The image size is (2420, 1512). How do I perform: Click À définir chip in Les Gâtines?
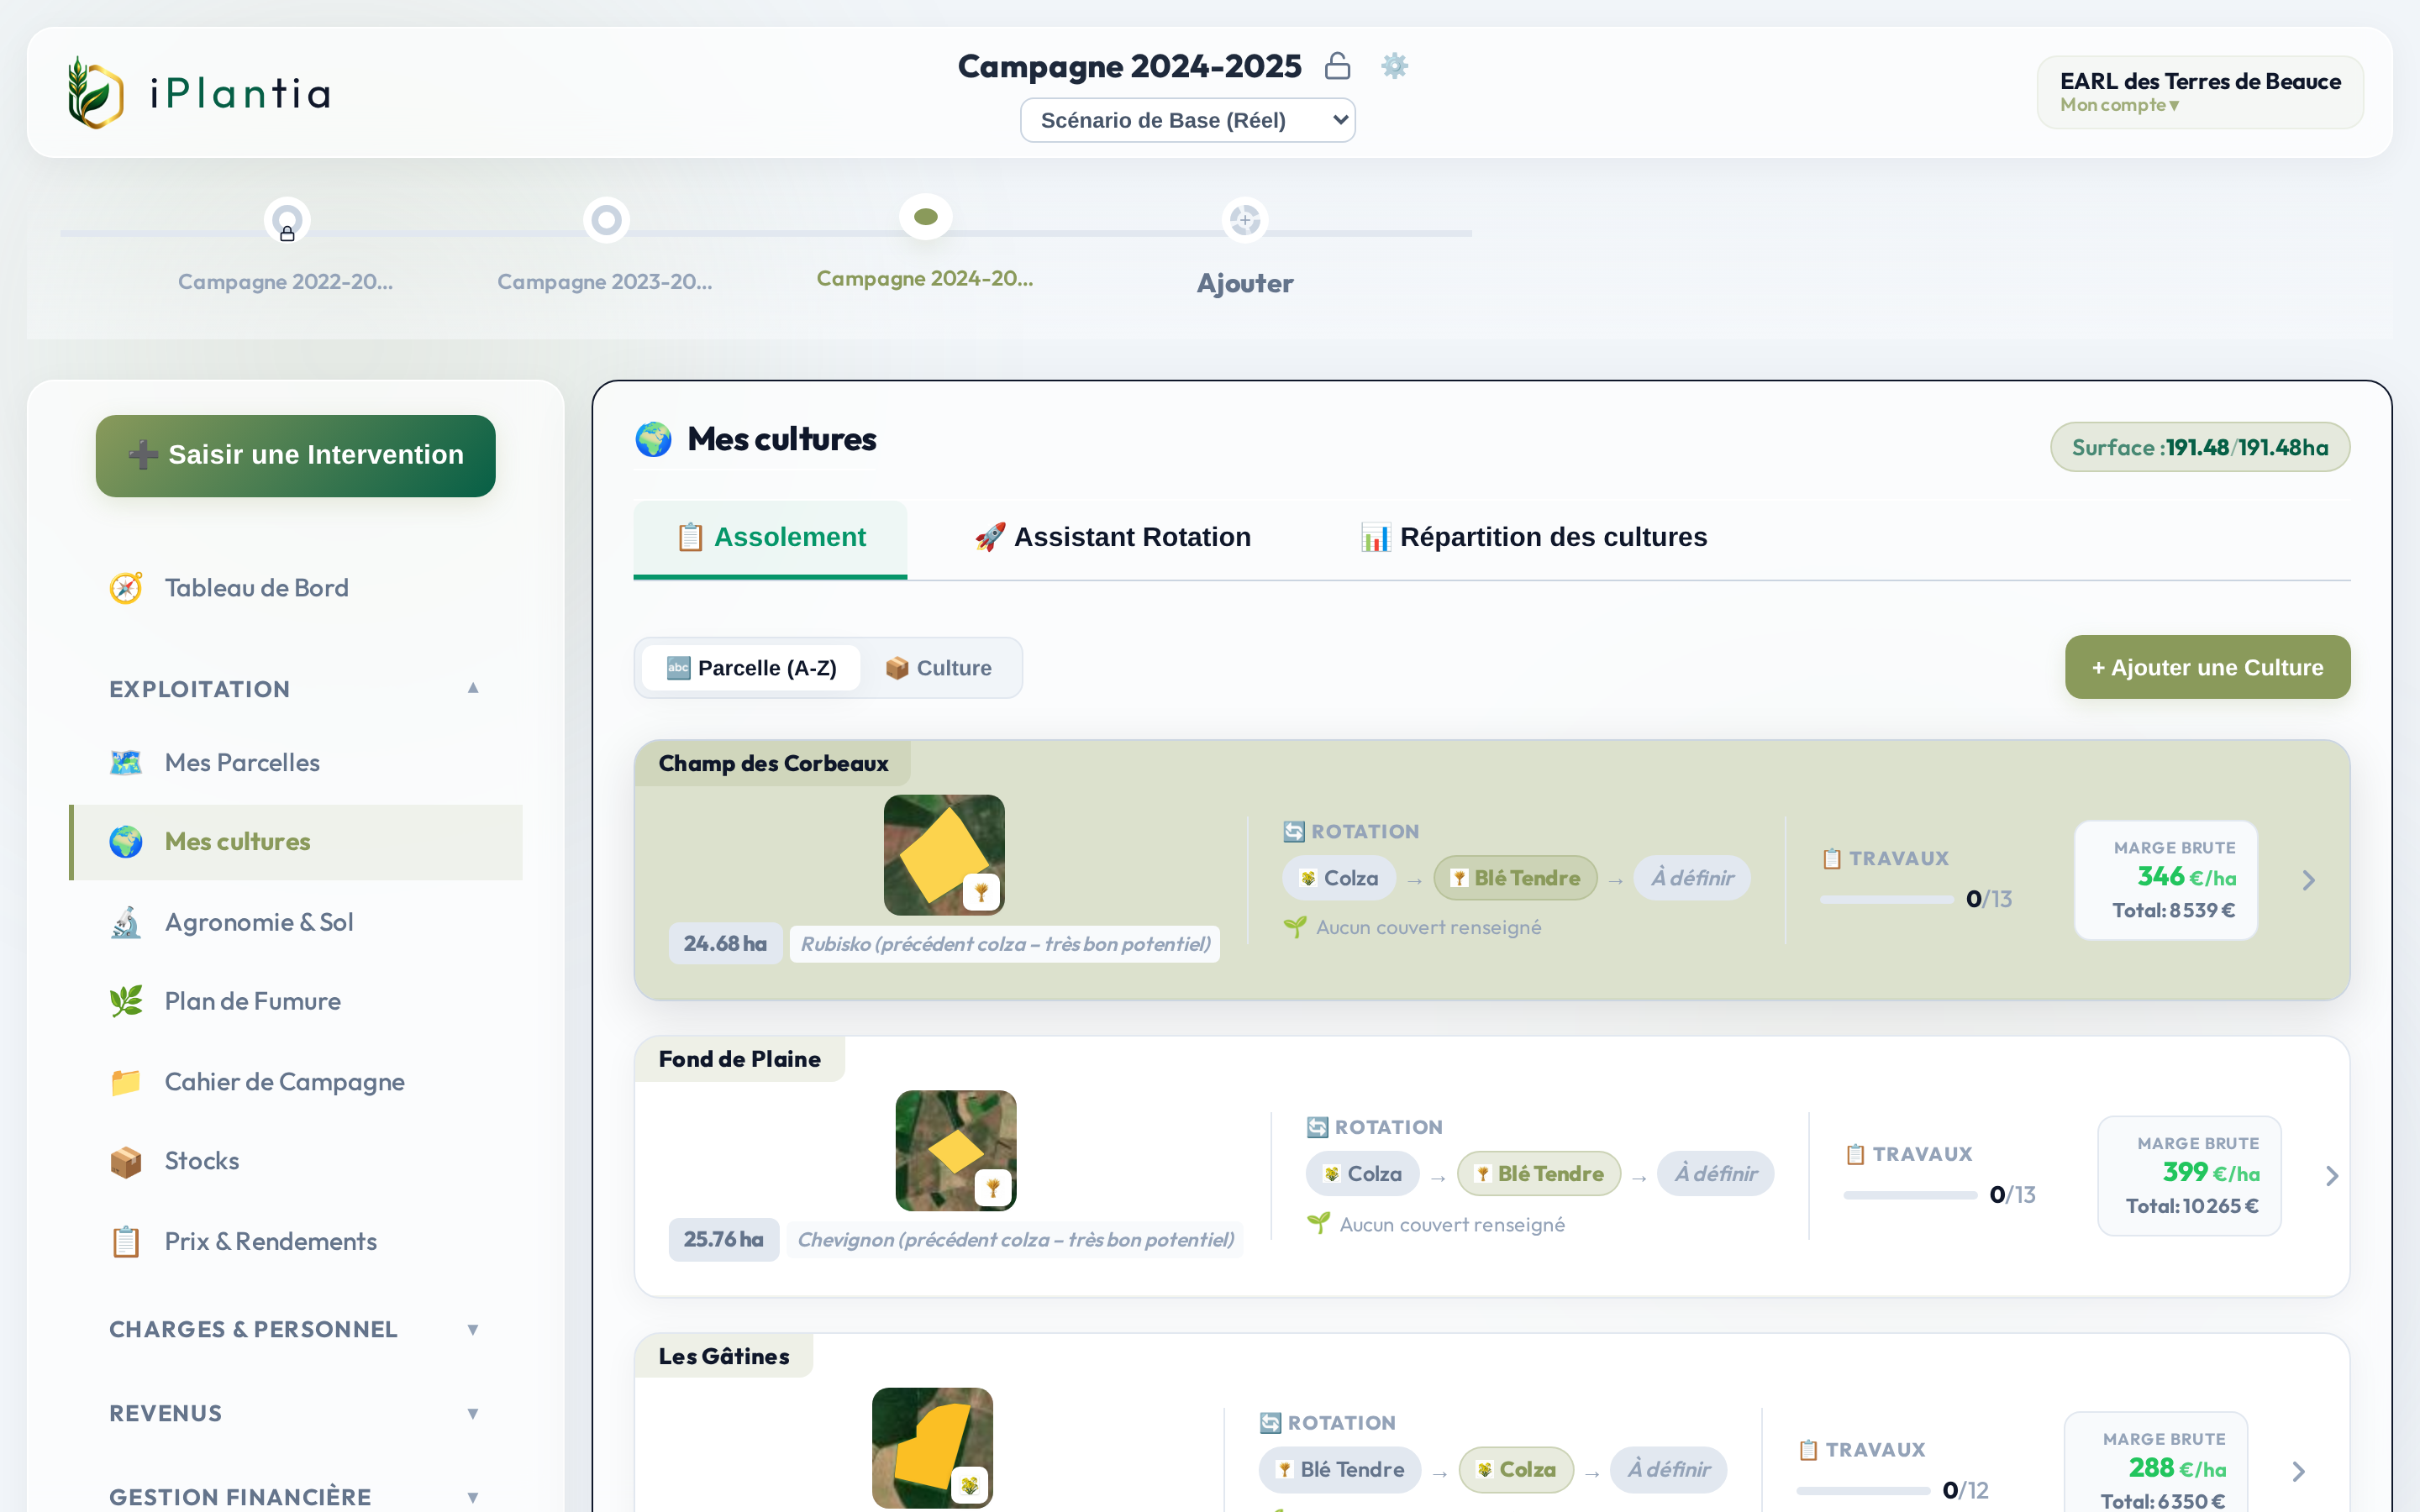click(1669, 1470)
